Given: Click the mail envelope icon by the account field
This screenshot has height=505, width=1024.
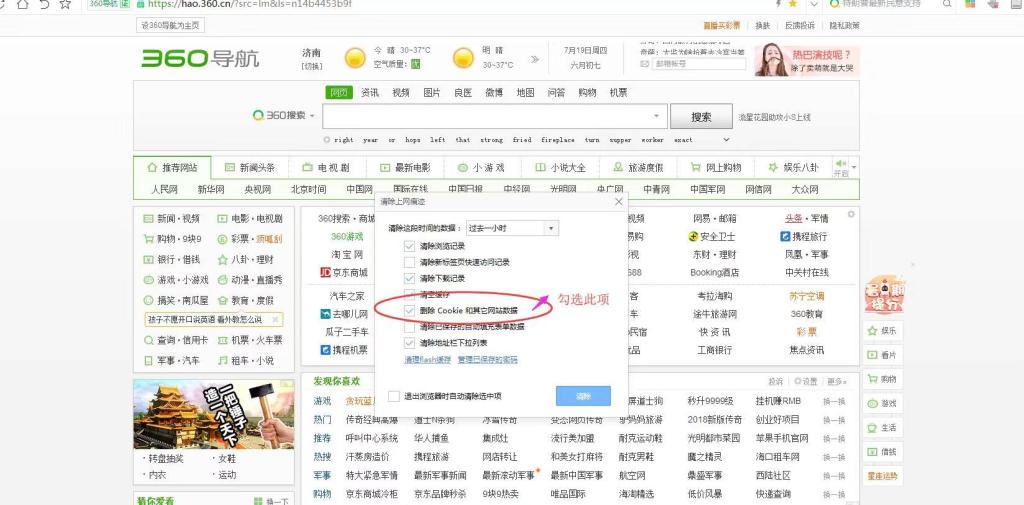Looking at the screenshot, I should pos(645,64).
